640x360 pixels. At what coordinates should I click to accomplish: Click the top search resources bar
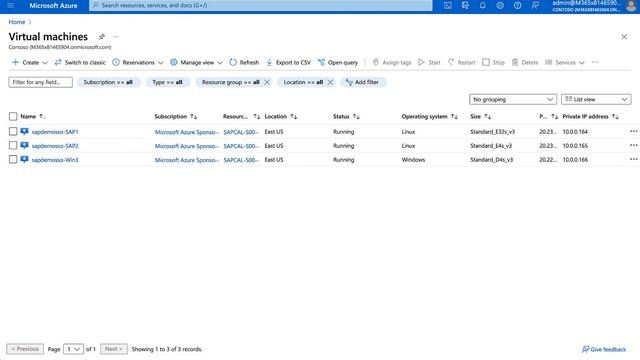pos(260,5)
